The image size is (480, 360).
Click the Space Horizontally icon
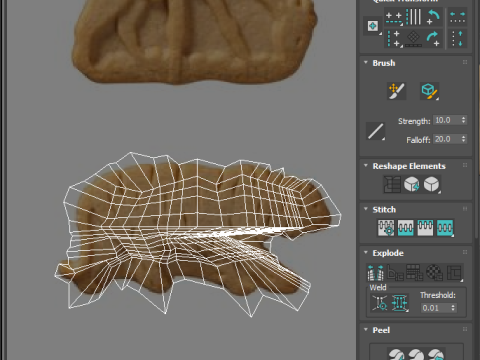coord(457,17)
